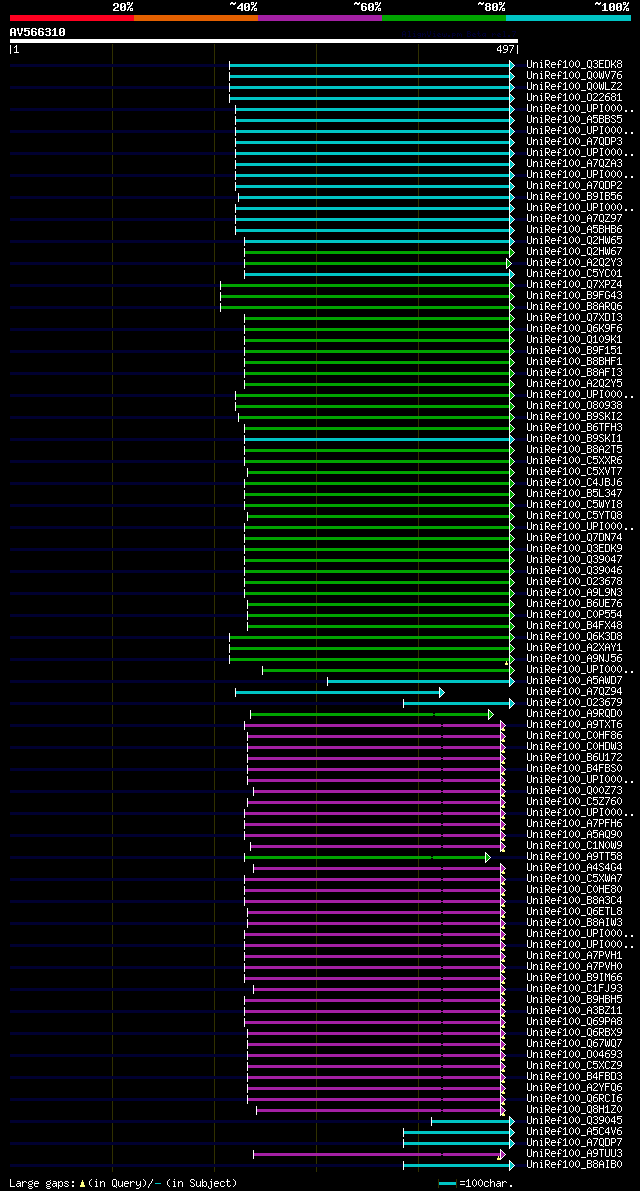This screenshot has width=640, height=1191.
Task: Select the UniRef100_C5YC01 label
Action: pyautogui.click(x=574, y=274)
